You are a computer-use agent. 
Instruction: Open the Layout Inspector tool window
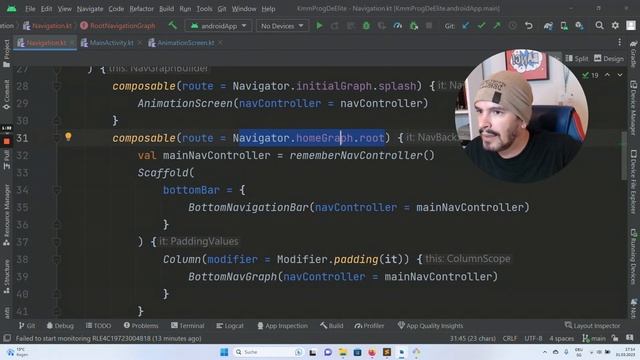pos(593,325)
